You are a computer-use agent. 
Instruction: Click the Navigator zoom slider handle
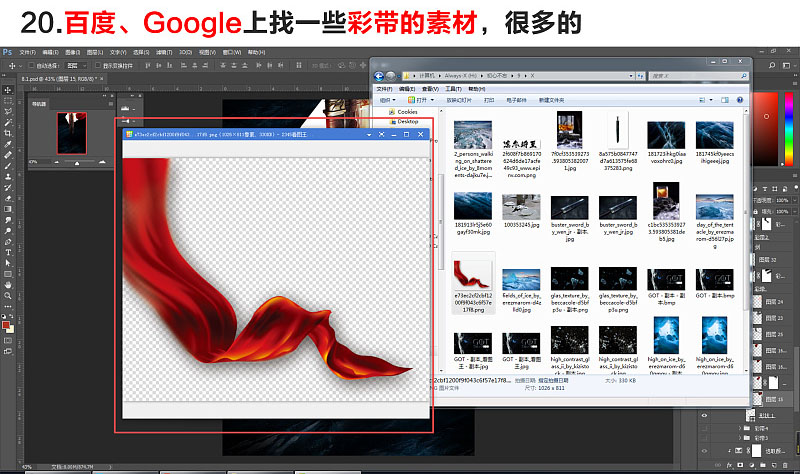pyautogui.click(x=77, y=163)
